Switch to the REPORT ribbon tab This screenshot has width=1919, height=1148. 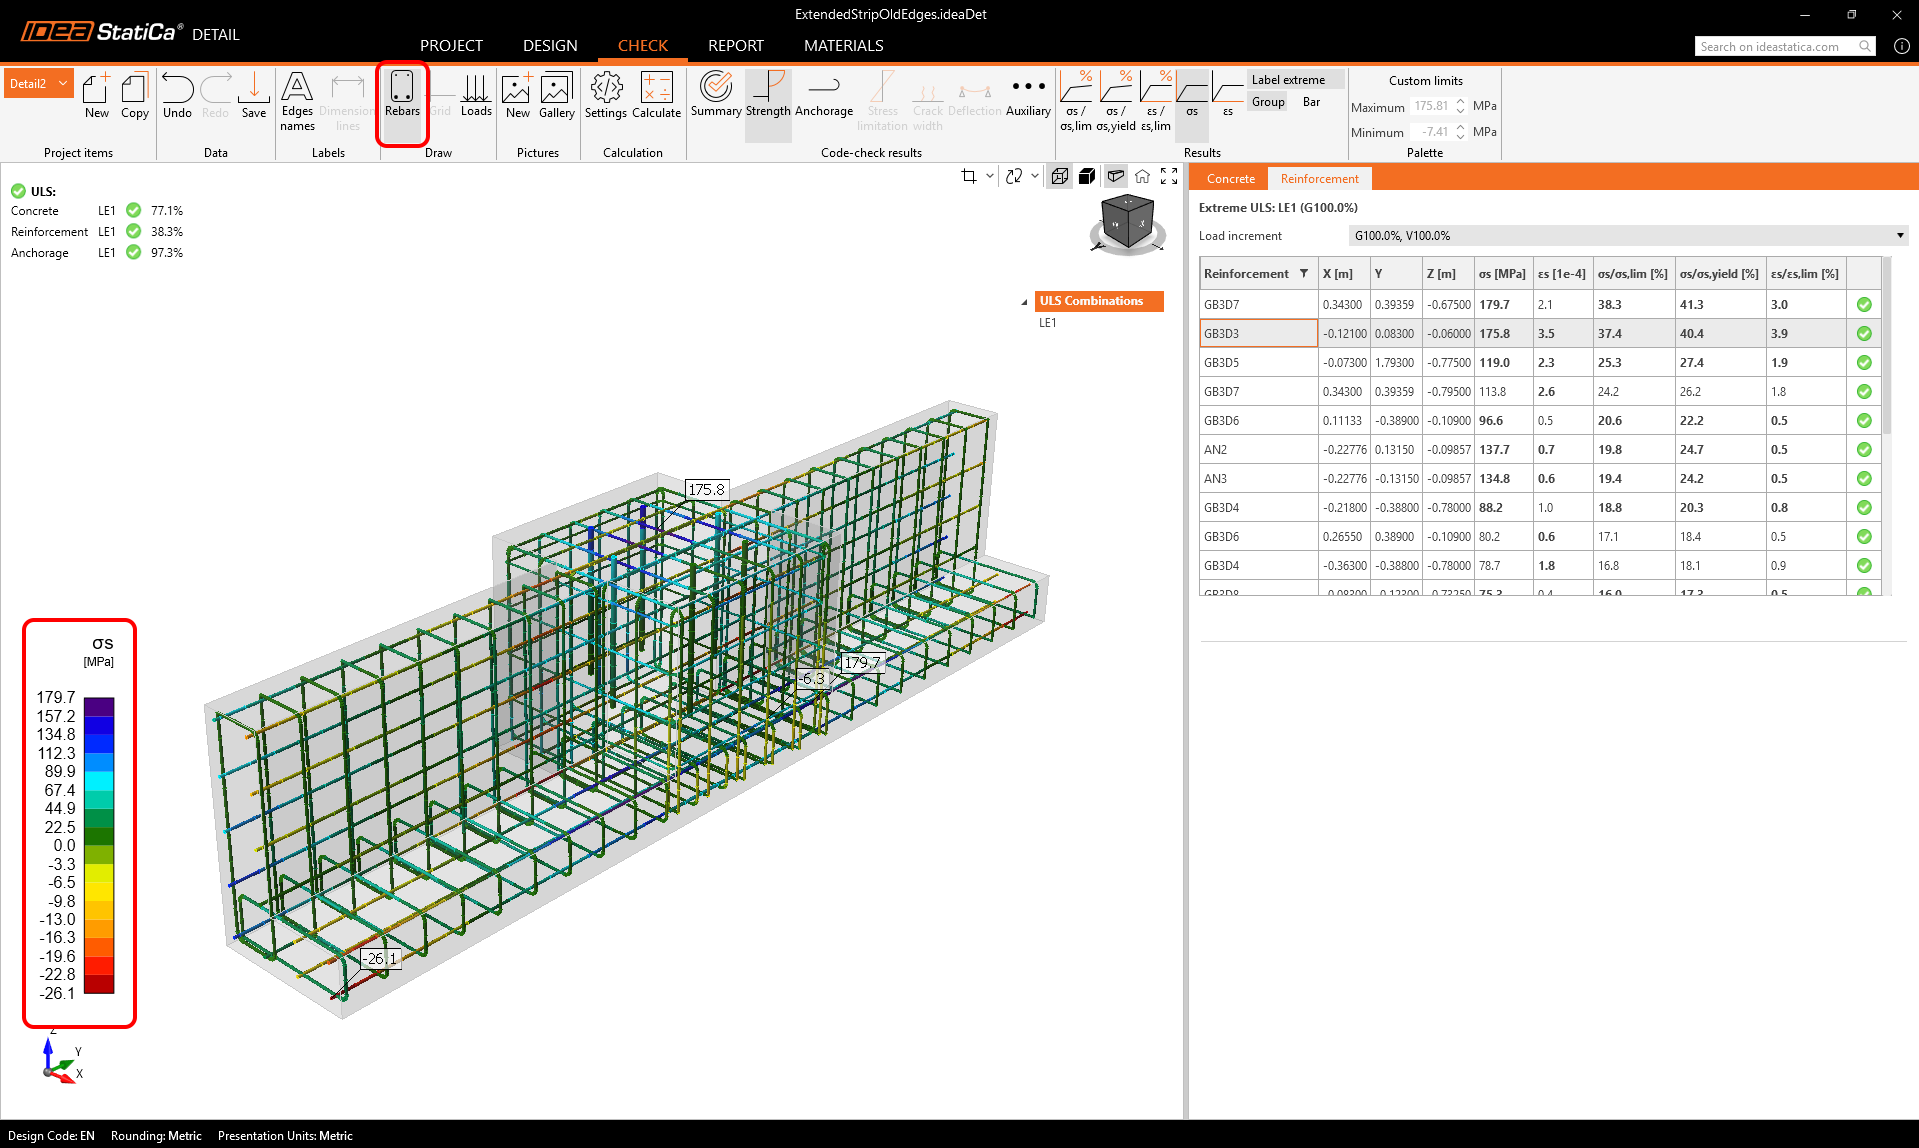(x=735, y=46)
